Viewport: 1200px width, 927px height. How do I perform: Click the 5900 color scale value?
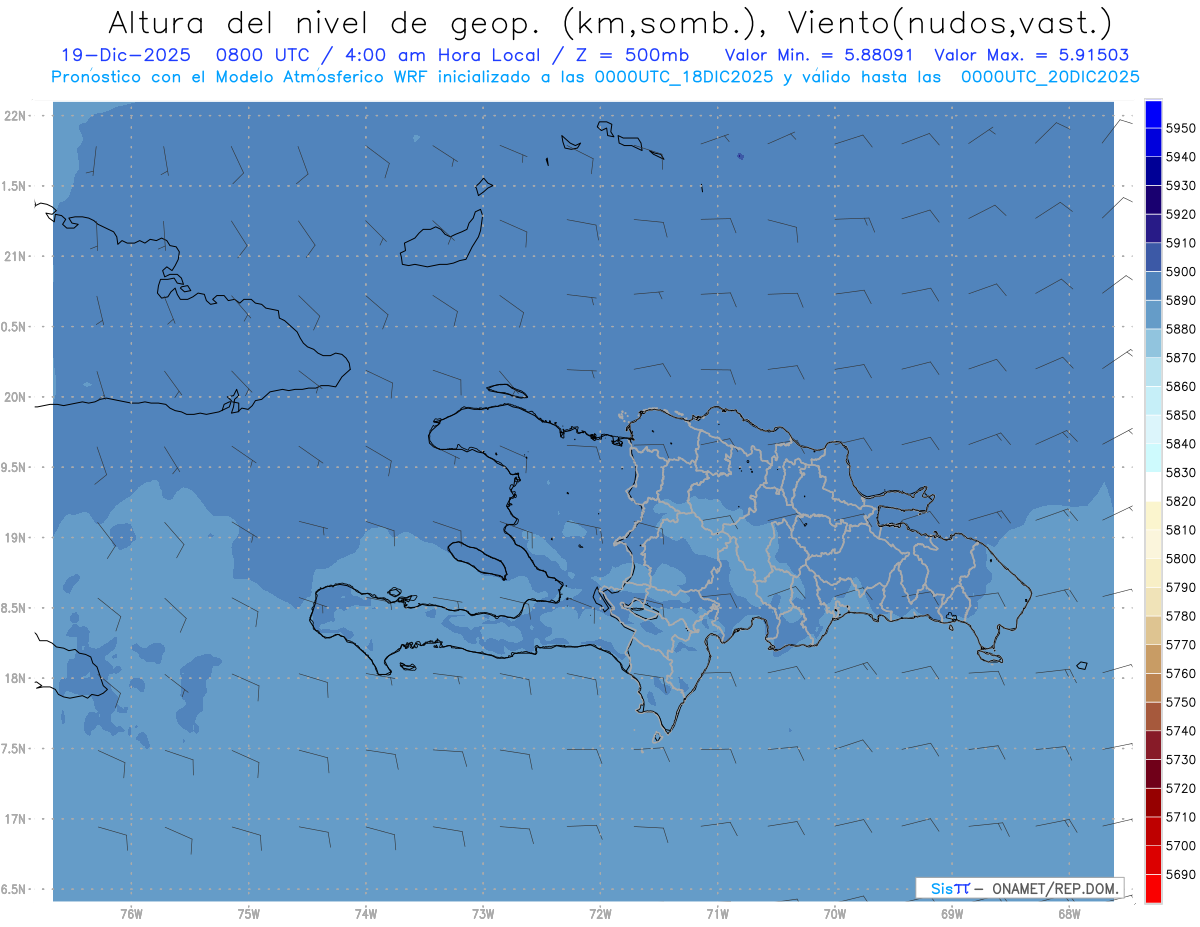1181,272
